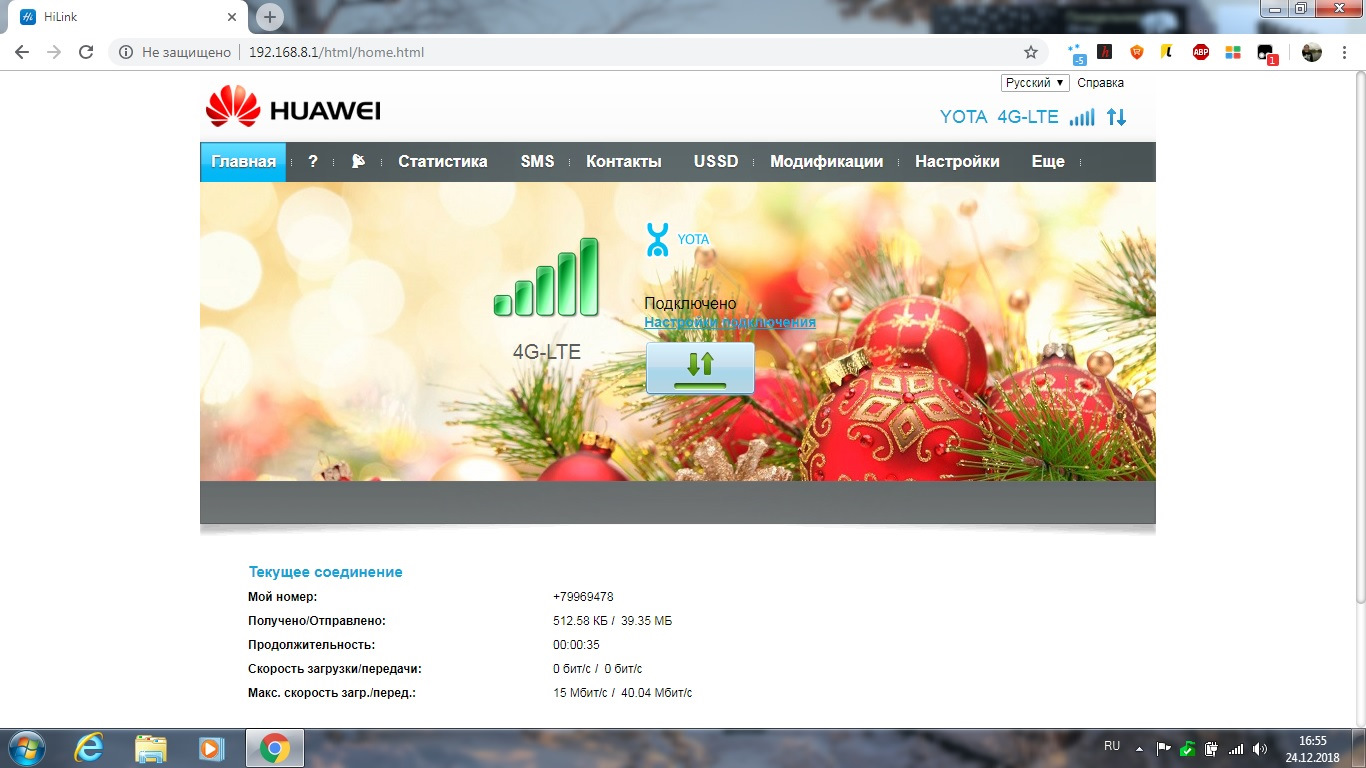Open the black extension with red 1 badge
The width and height of the screenshot is (1366, 768).
pyautogui.click(x=1267, y=53)
